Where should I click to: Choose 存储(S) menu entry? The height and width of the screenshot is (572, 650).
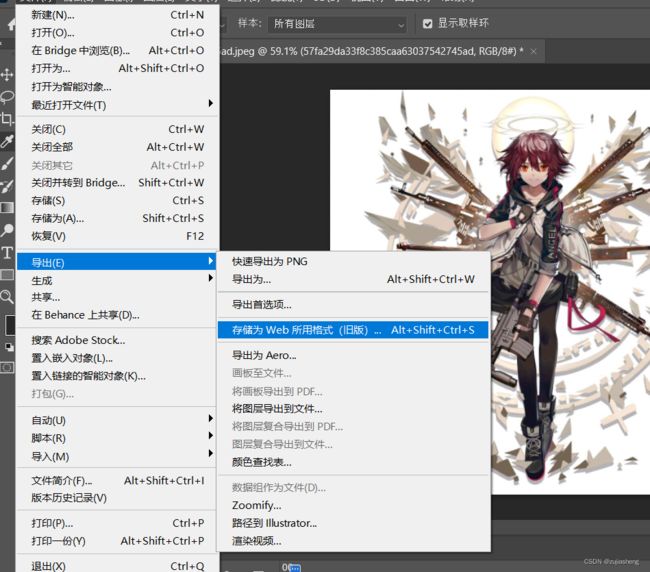(x=117, y=201)
